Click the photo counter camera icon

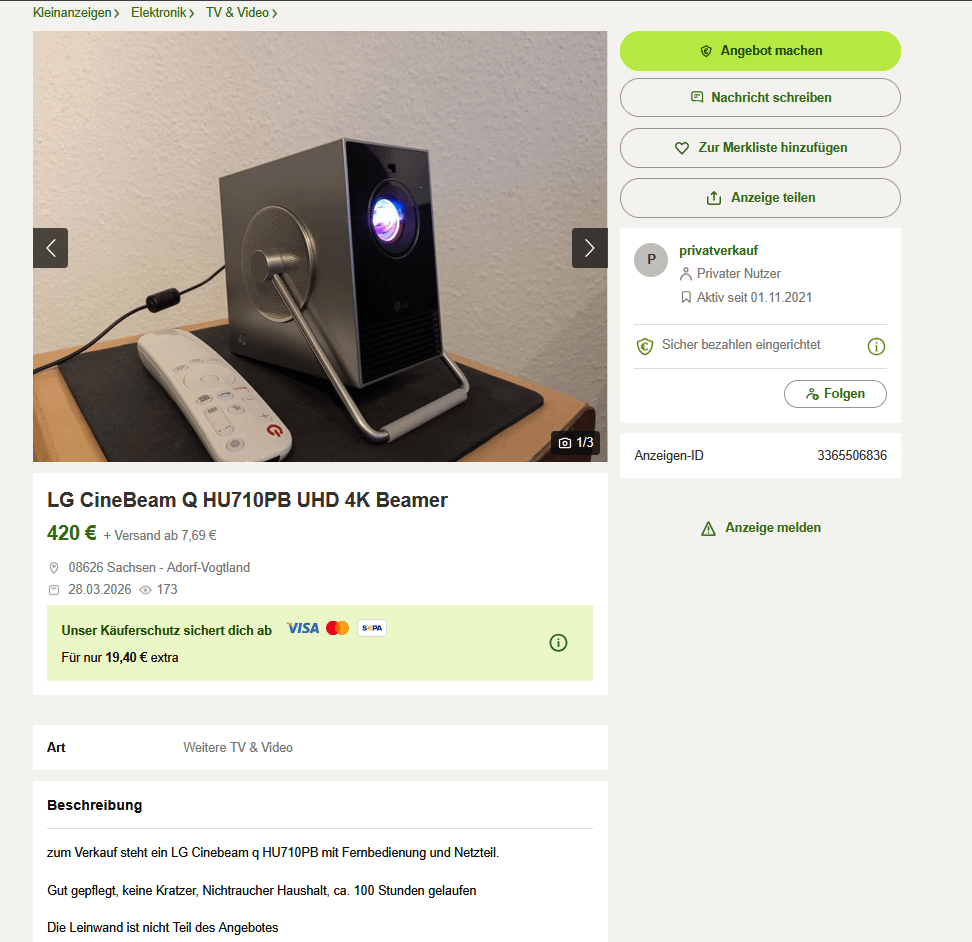[565, 442]
